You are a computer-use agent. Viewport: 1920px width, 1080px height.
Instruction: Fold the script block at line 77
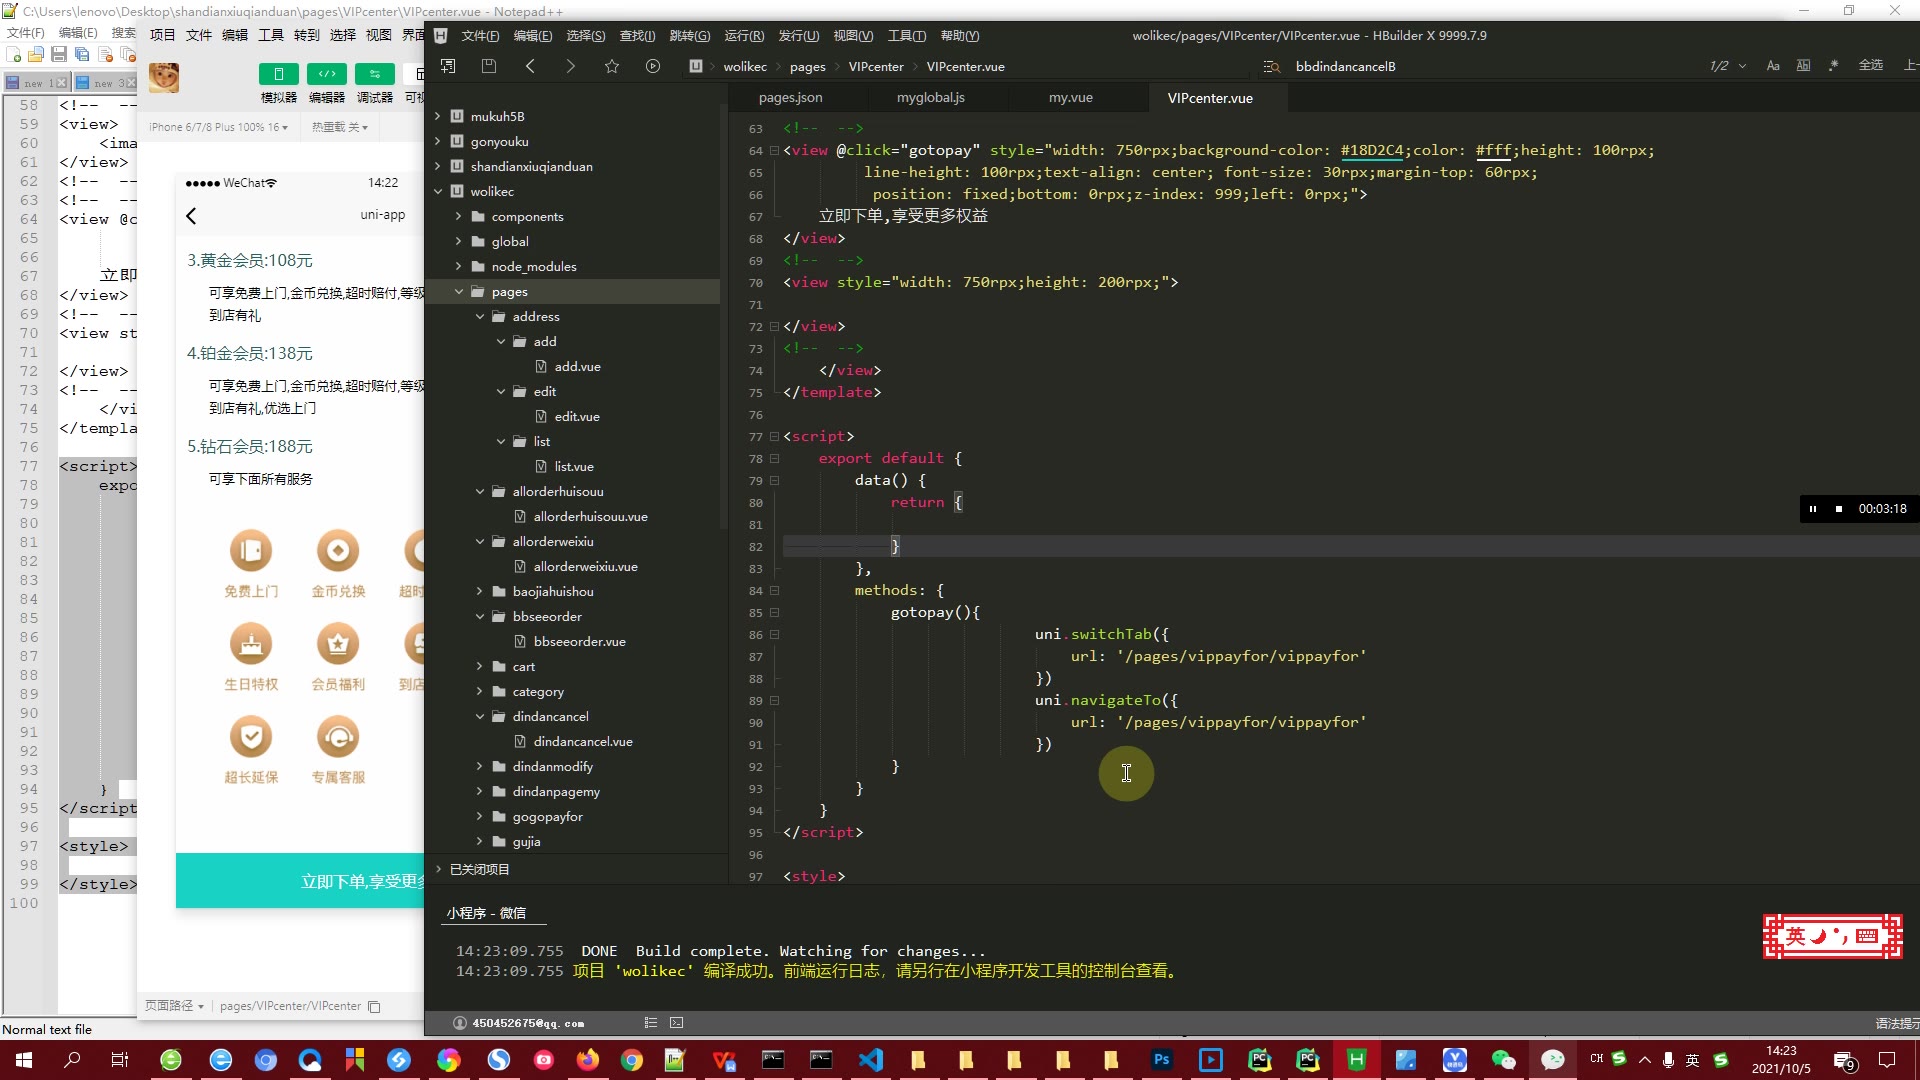tap(774, 437)
